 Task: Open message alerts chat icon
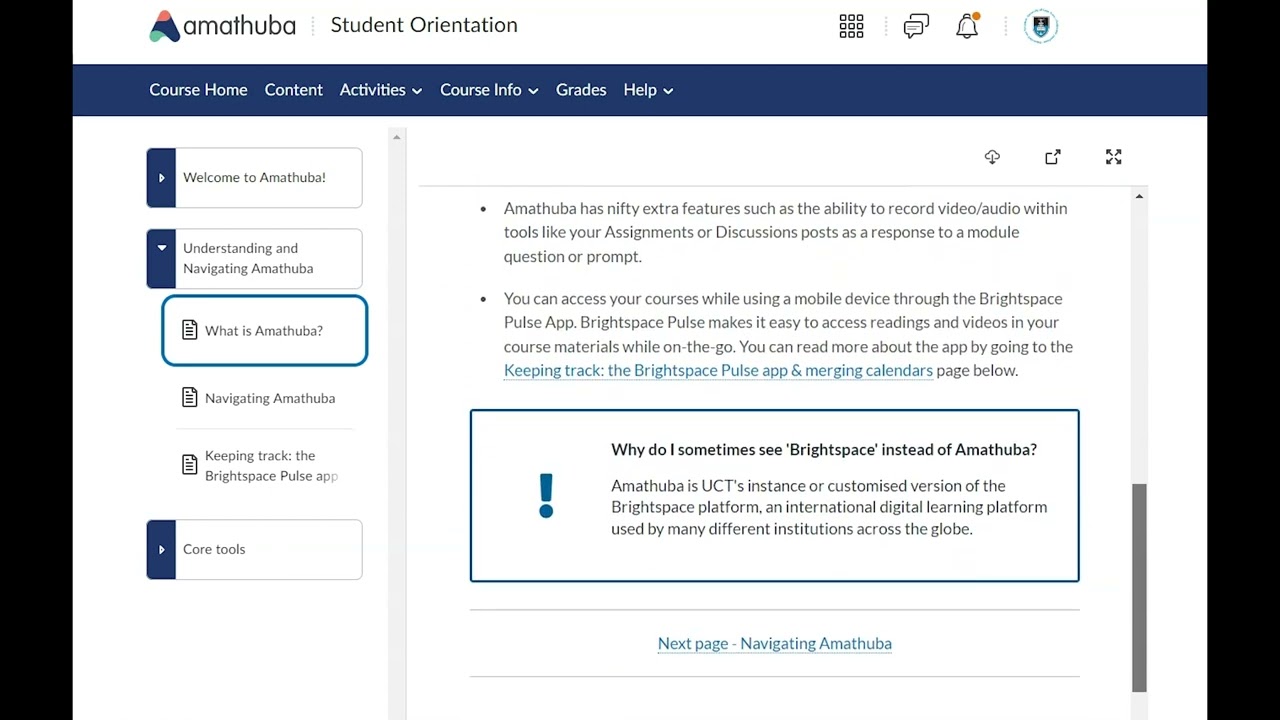(916, 27)
